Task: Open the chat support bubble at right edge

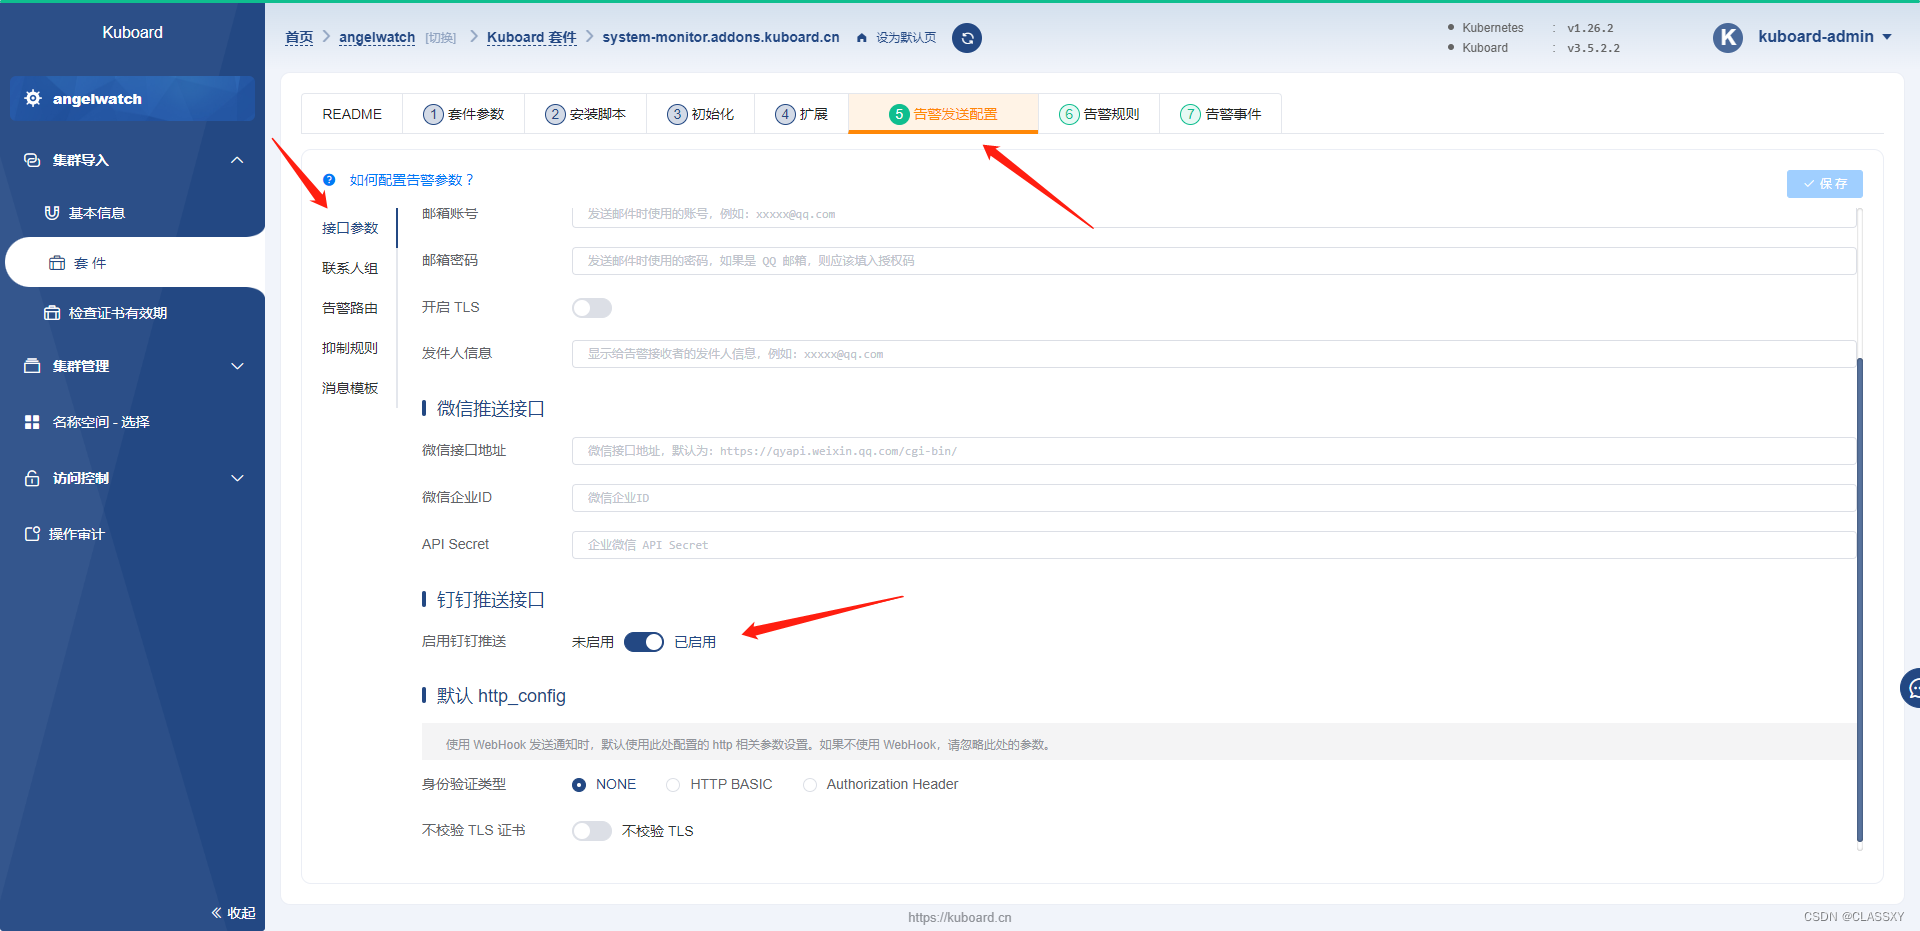Action: (1910, 688)
